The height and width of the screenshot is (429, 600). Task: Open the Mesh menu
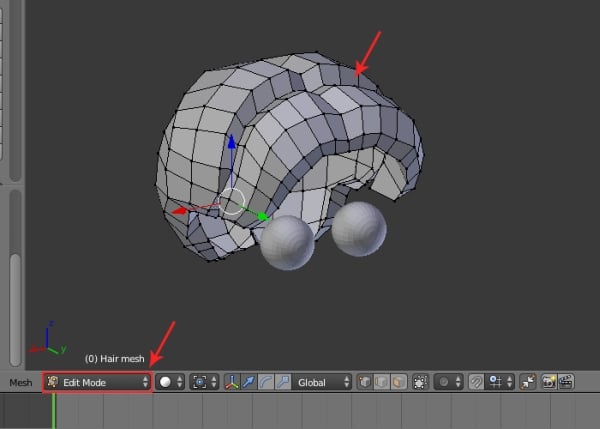[20, 382]
